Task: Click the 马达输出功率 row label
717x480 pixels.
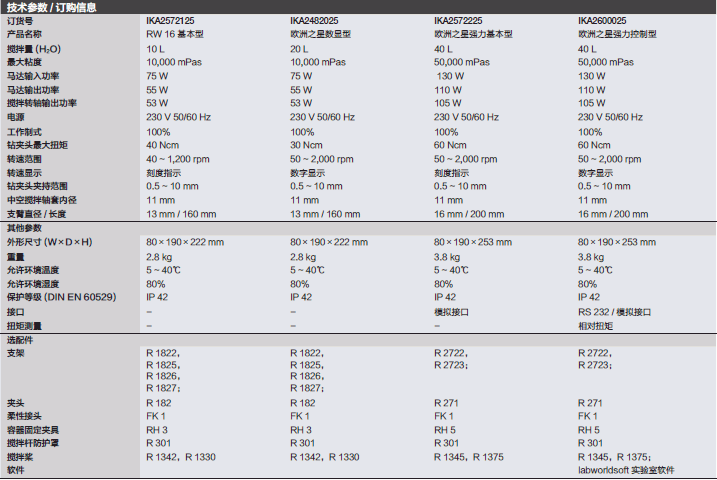Action: click(x=32, y=90)
